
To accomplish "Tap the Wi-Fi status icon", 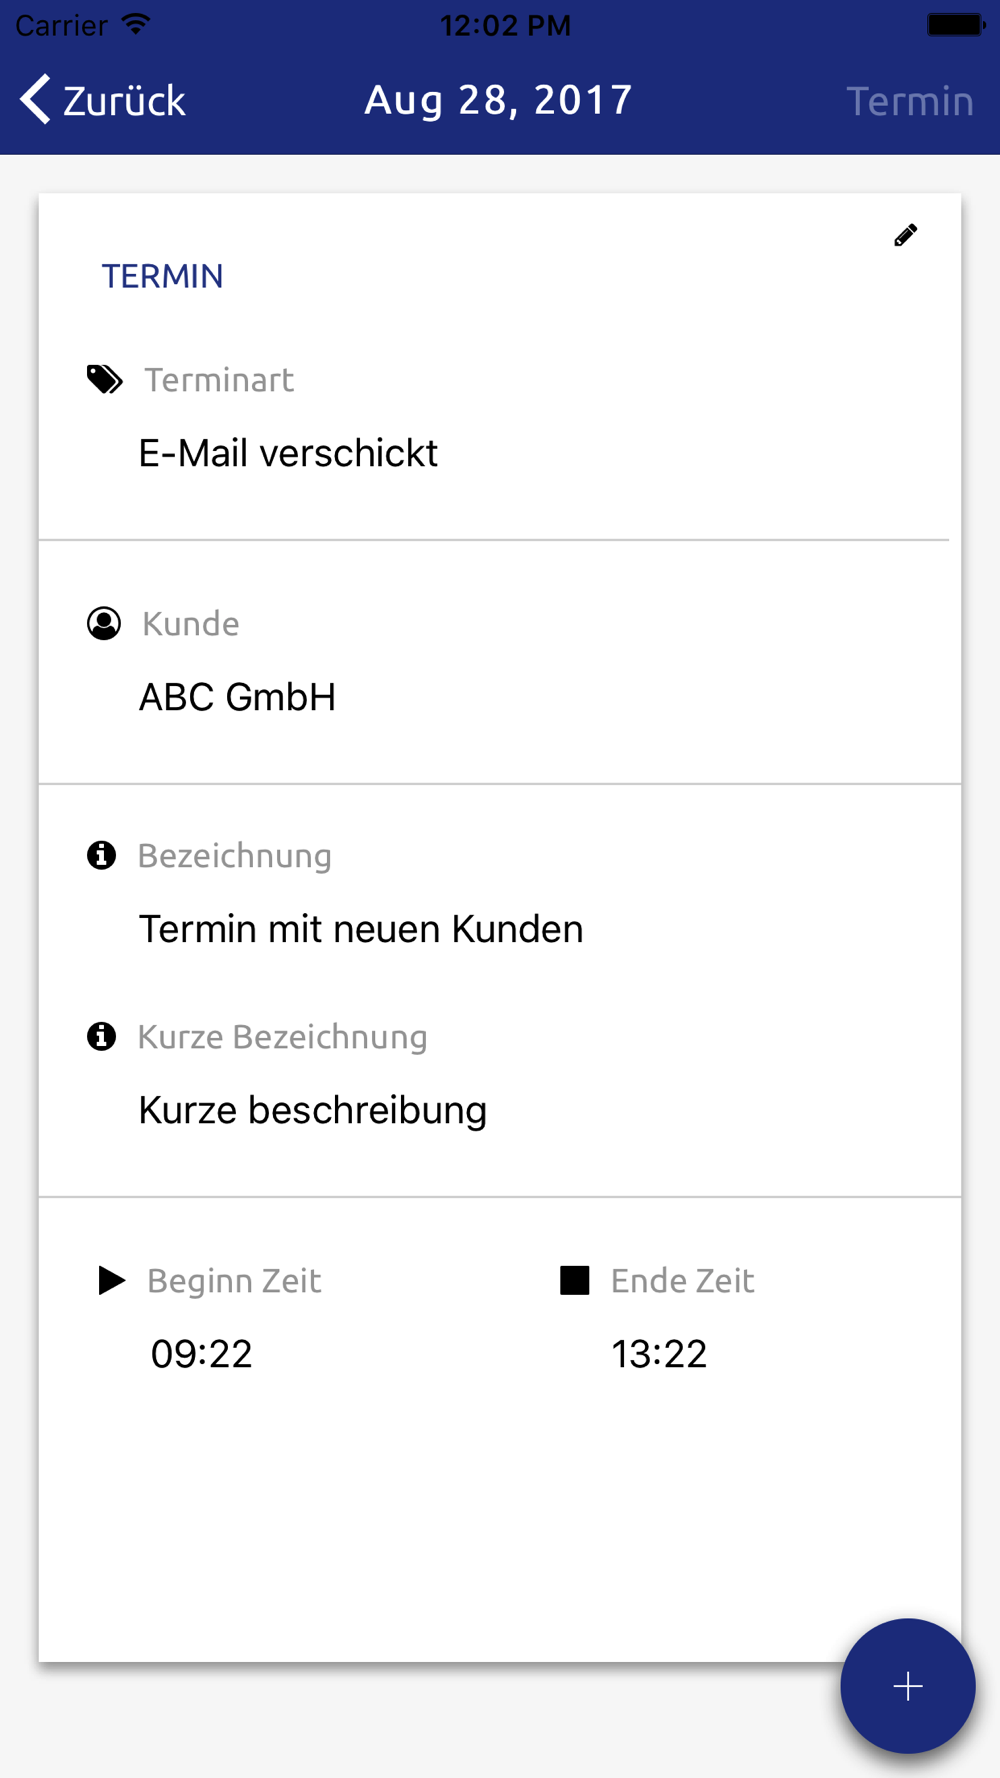I will [x=136, y=24].
